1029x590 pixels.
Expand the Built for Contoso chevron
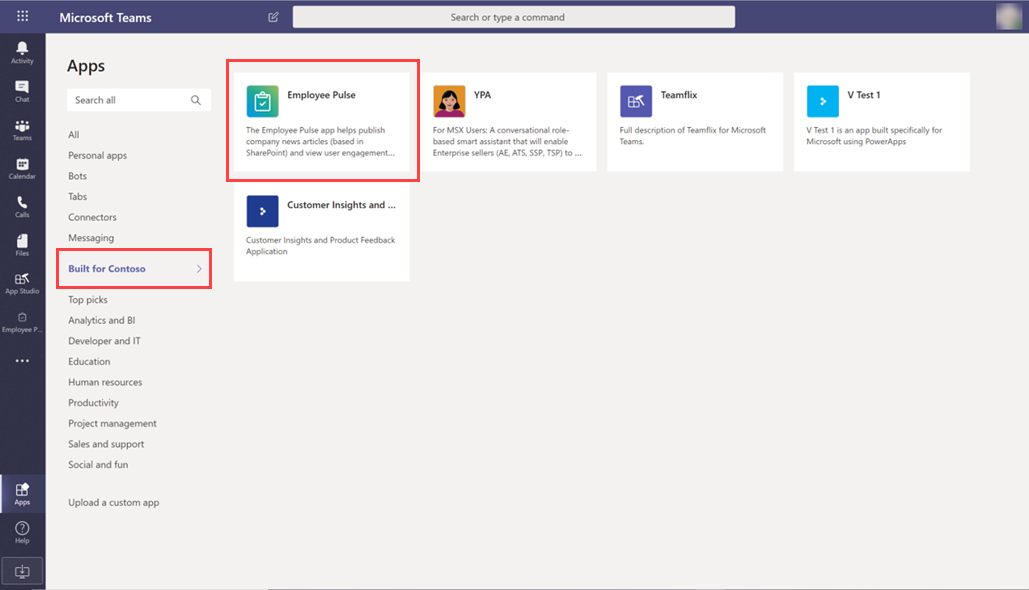199,268
